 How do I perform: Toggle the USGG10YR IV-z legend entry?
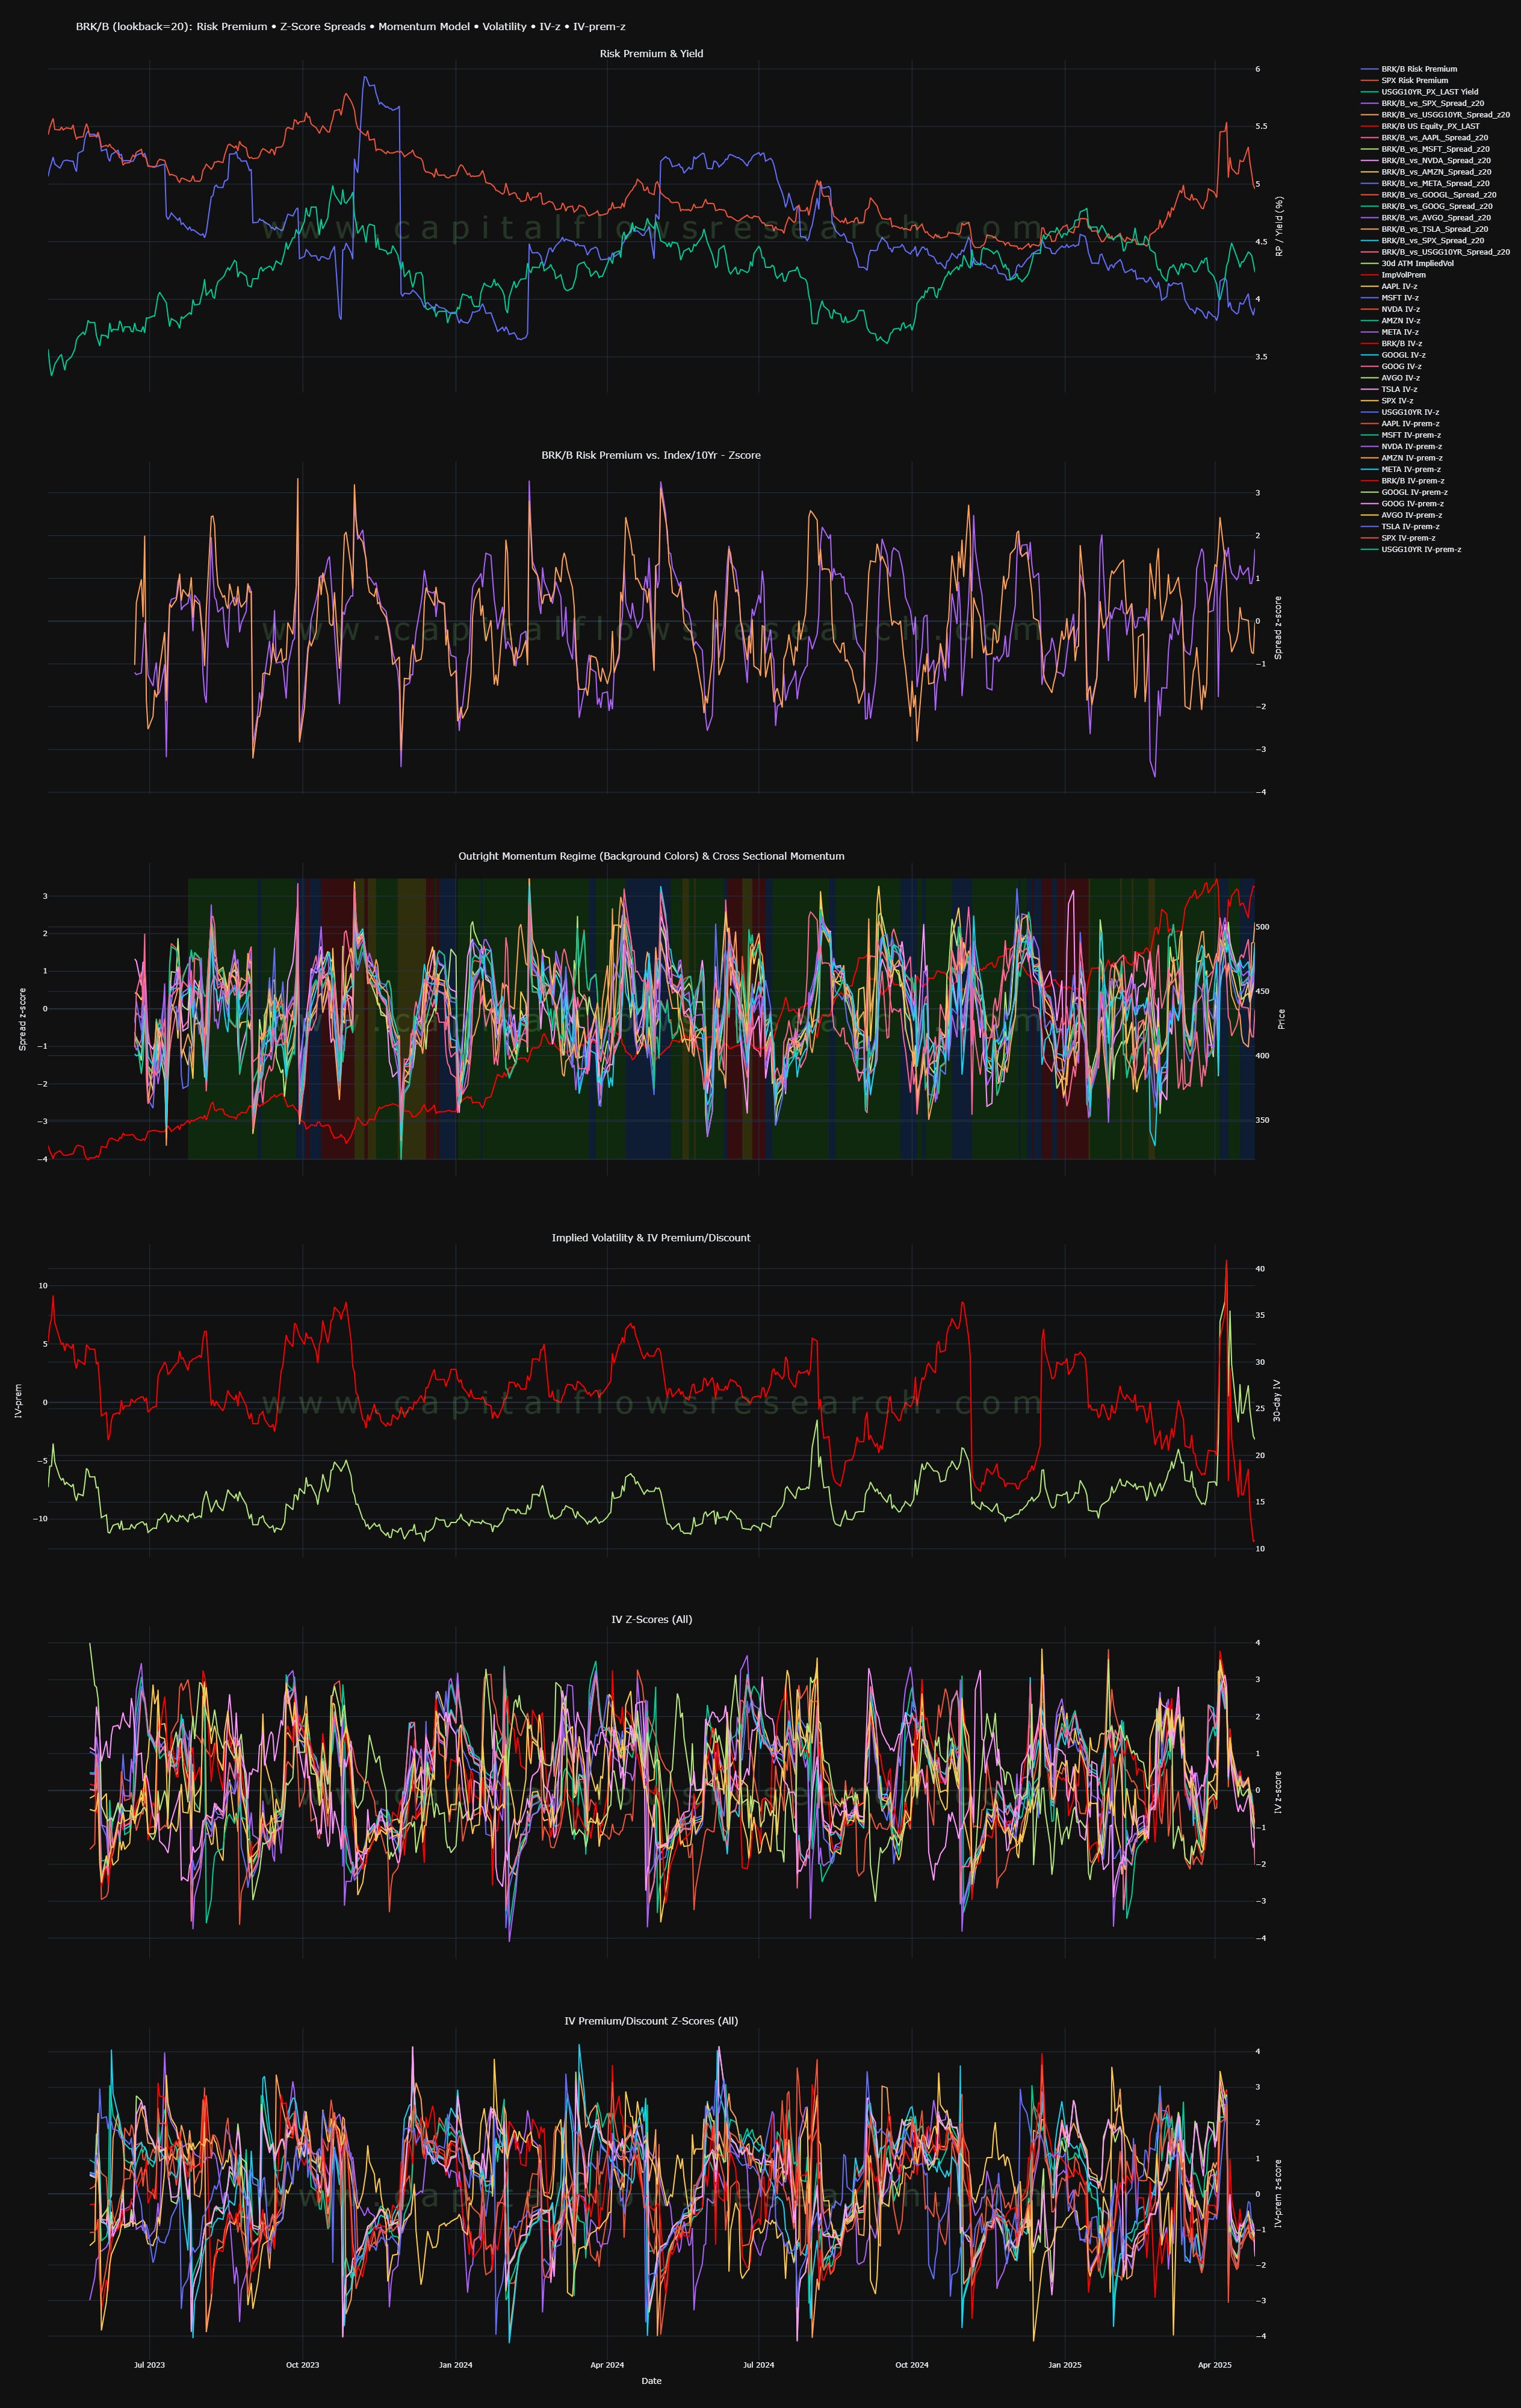click(1400, 412)
